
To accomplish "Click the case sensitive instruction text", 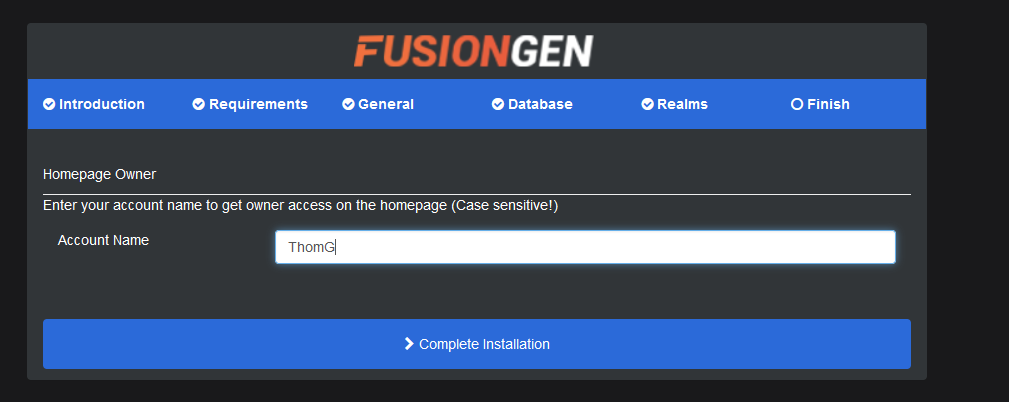I will [x=300, y=206].
